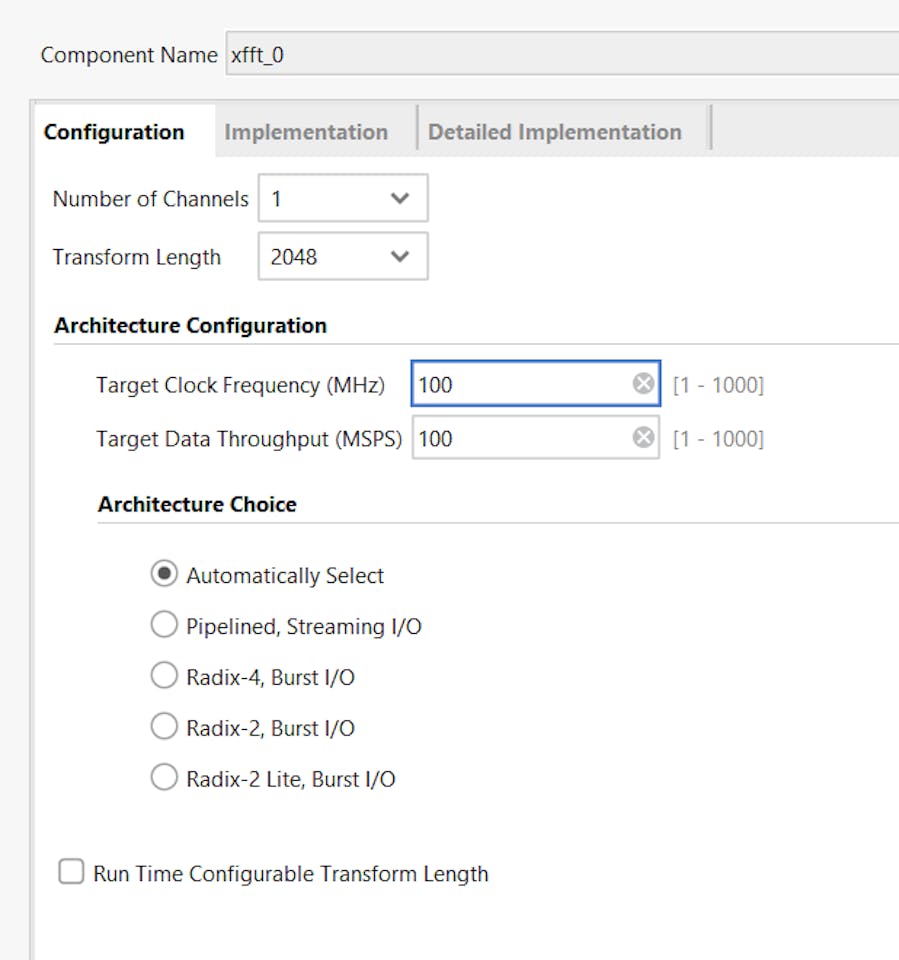899x960 pixels.
Task: Clear the Target Clock Frequency field icon
Action: tap(644, 384)
